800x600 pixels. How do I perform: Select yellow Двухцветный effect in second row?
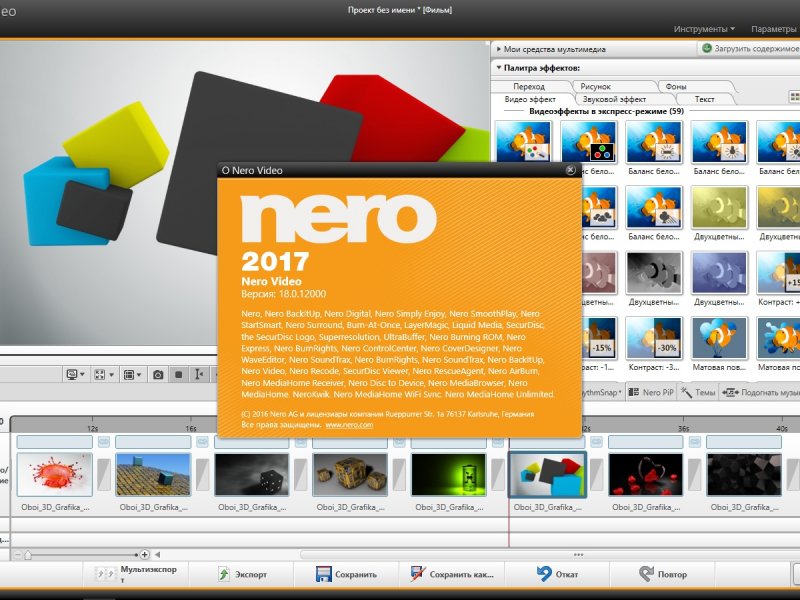719,207
